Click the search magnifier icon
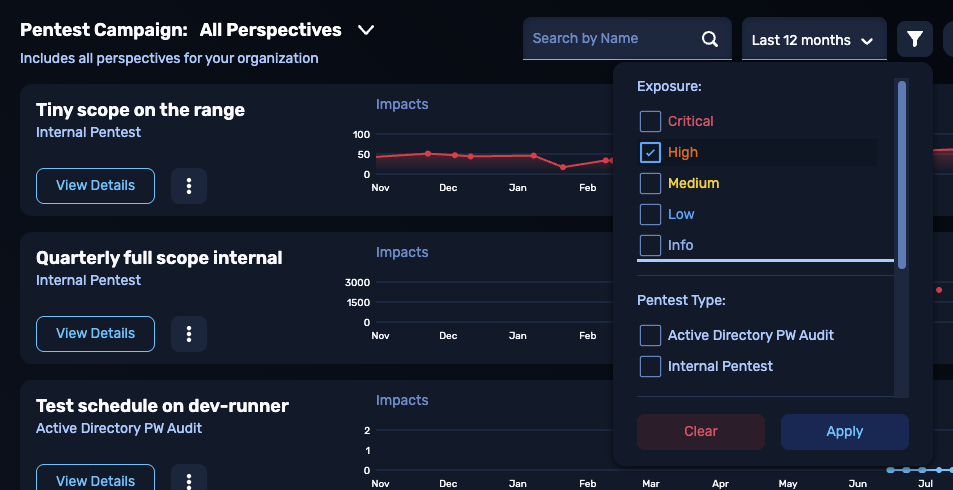 coord(710,39)
